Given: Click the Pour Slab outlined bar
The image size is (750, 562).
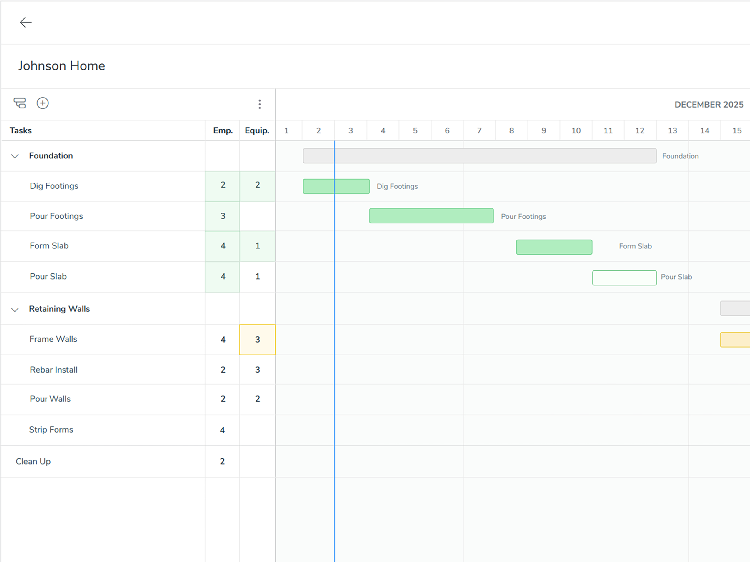Looking at the screenshot, I should pos(624,277).
